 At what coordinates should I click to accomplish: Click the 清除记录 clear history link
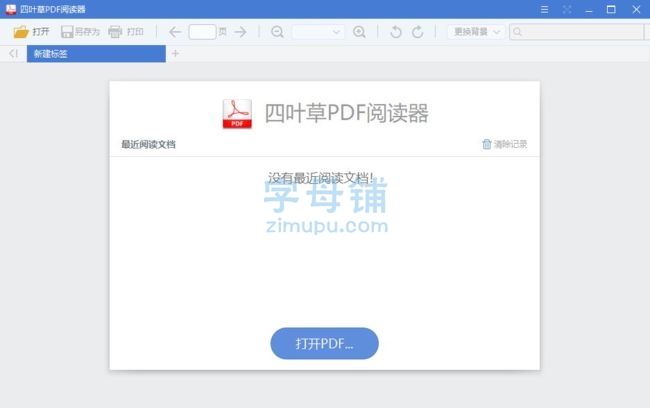pos(504,144)
